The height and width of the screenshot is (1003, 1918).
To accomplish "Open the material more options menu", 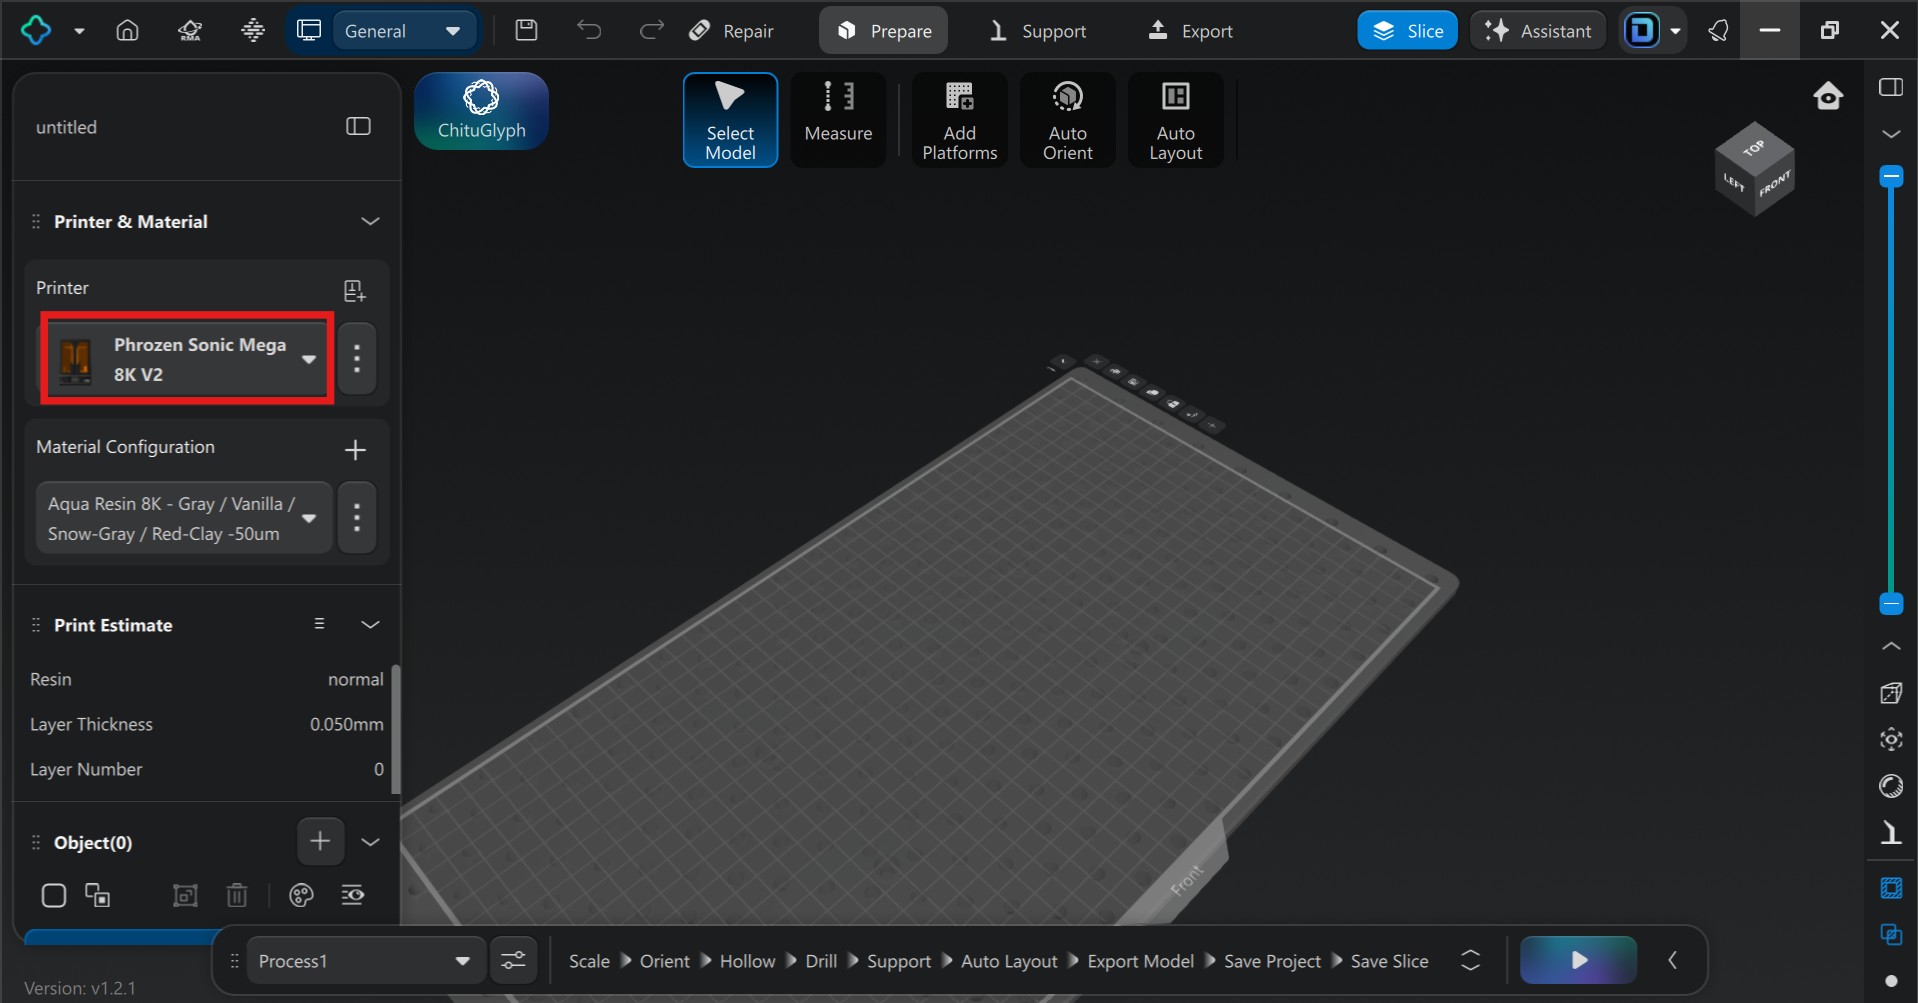I will [357, 518].
